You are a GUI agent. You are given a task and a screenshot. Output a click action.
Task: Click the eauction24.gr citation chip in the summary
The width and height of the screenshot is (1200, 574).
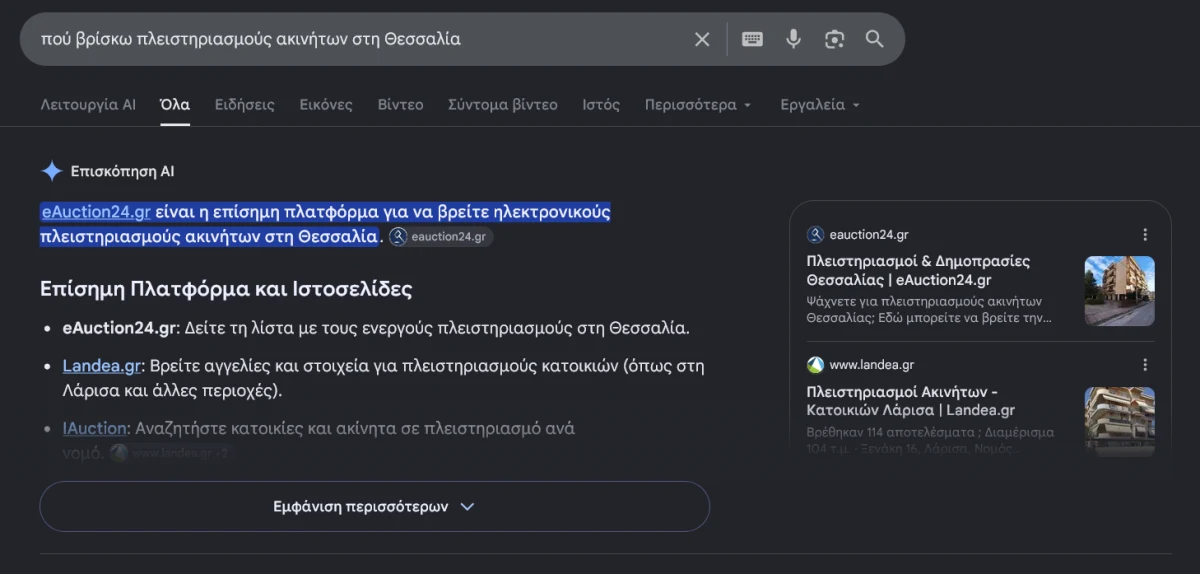pyautogui.click(x=441, y=237)
